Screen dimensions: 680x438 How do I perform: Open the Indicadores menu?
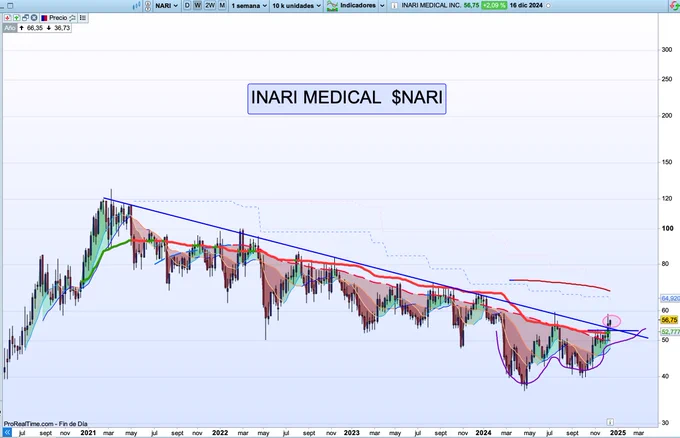[x=358, y=6]
